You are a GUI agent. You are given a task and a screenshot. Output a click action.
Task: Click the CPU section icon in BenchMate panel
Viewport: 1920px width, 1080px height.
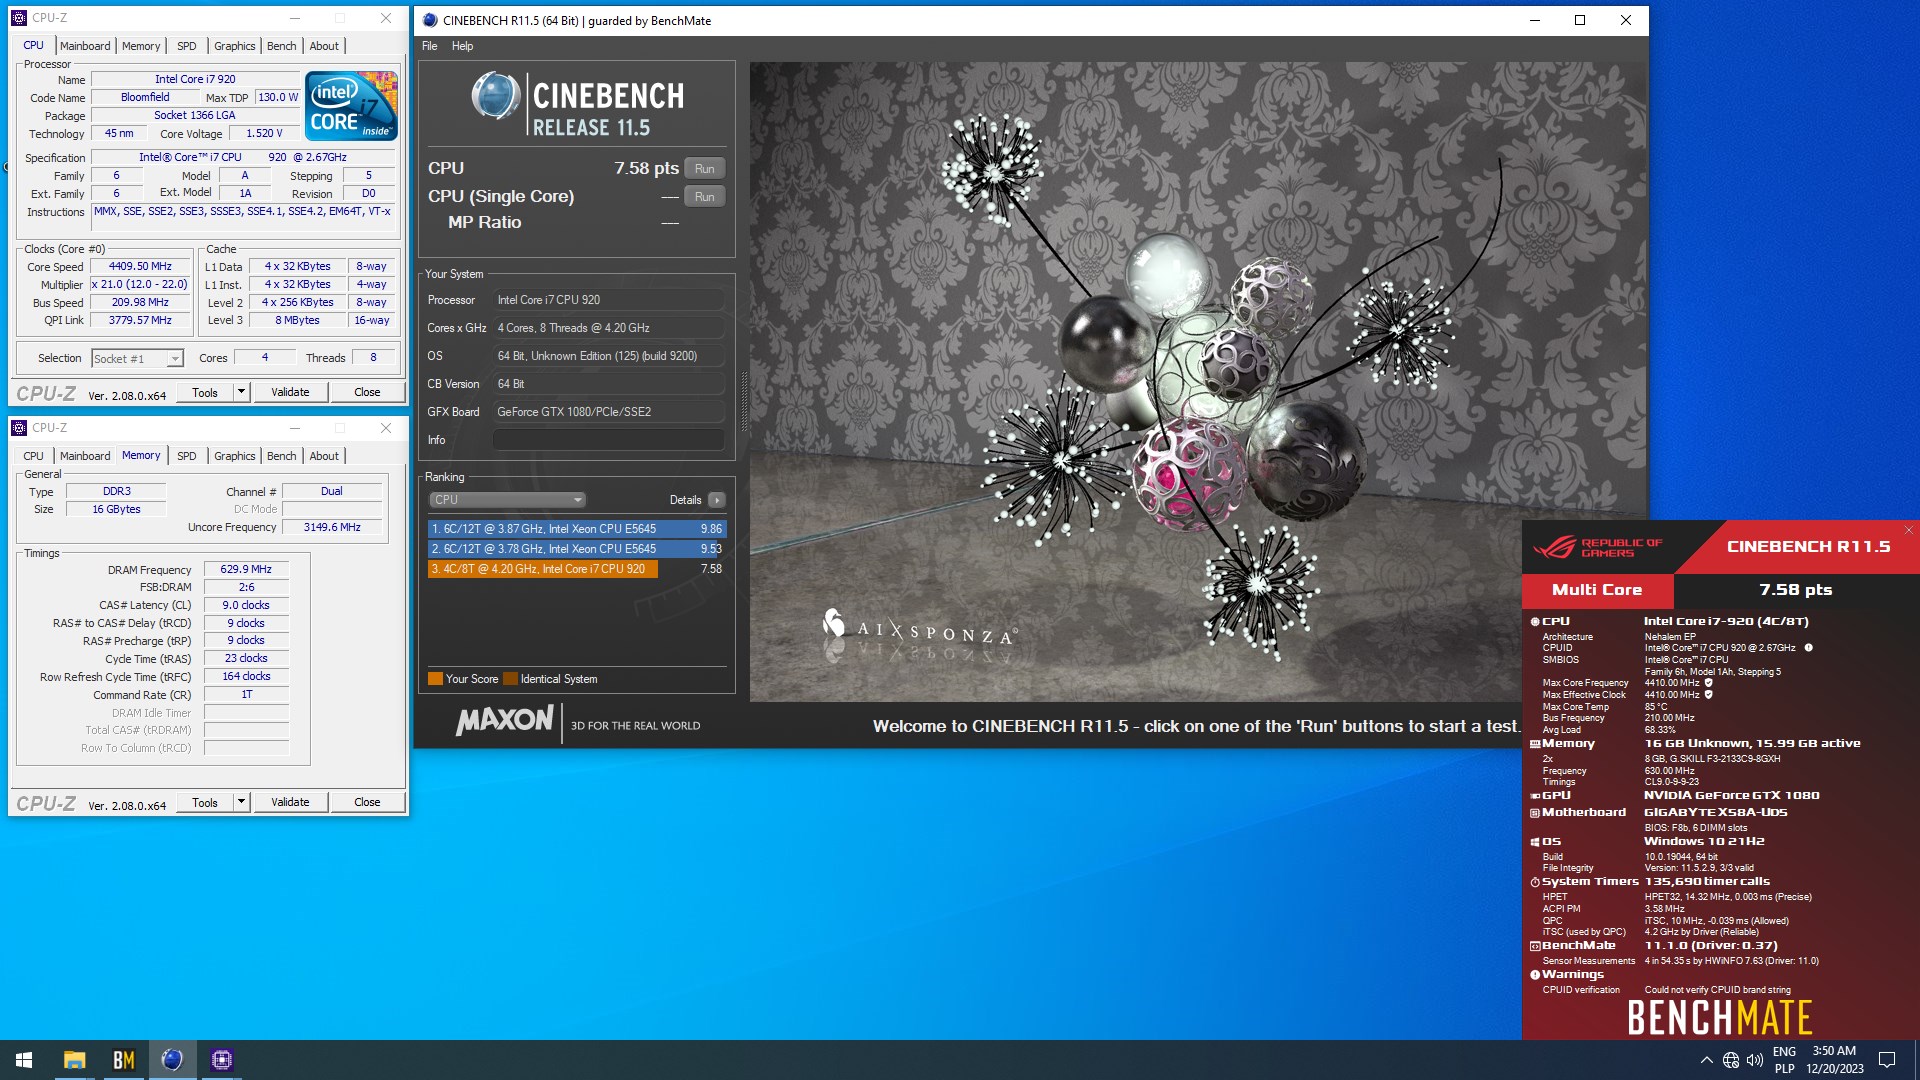tap(1535, 622)
